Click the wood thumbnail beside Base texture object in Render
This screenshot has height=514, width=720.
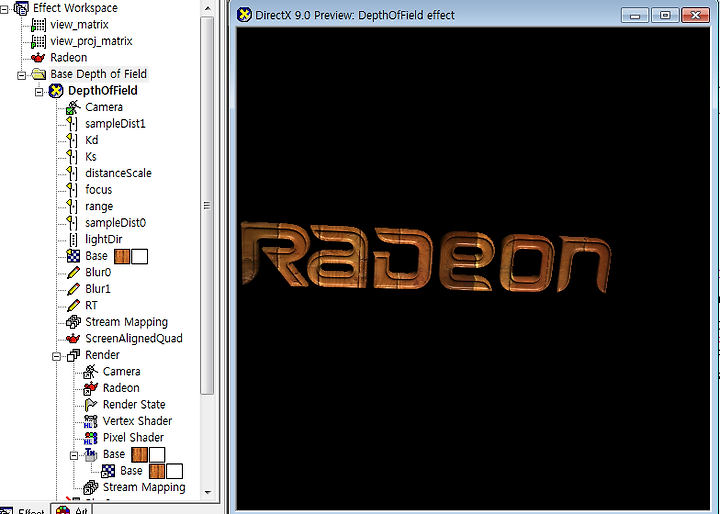point(140,455)
